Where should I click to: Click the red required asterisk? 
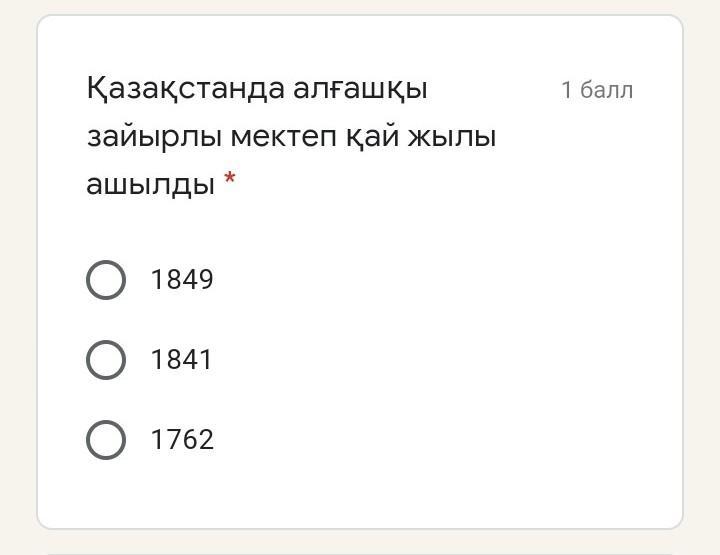[x=230, y=180]
